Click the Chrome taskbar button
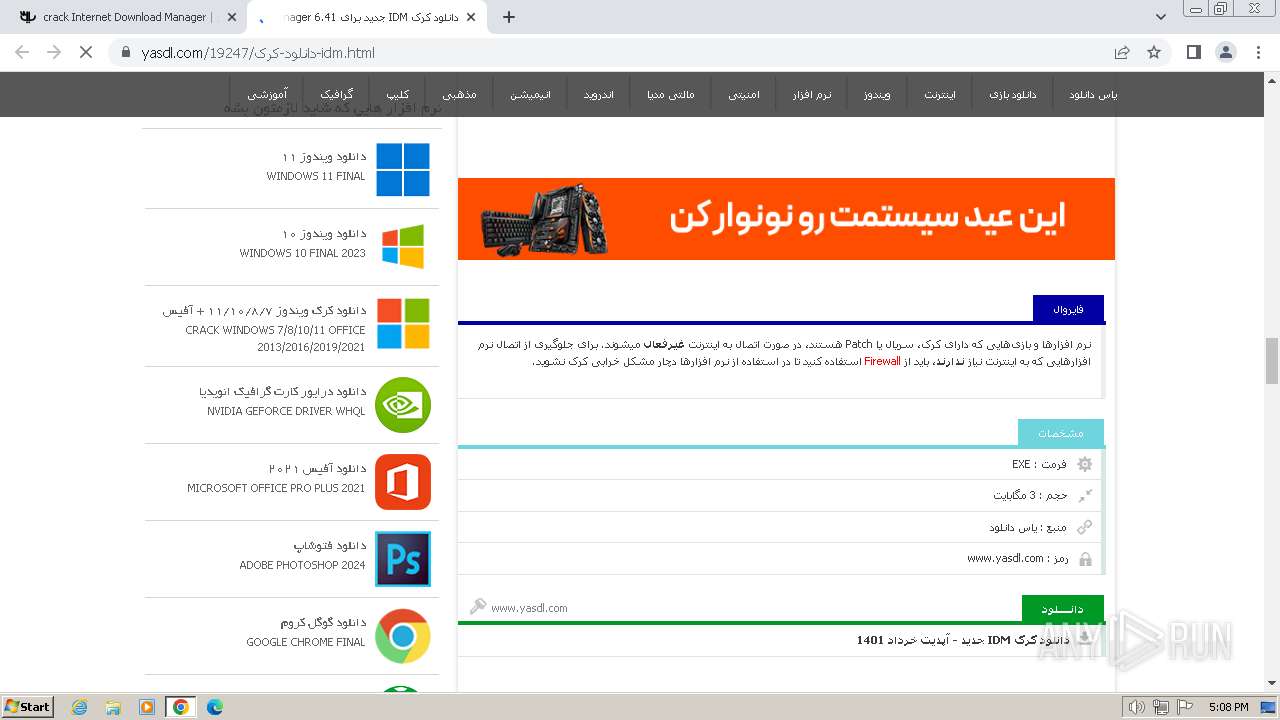 tap(181, 707)
